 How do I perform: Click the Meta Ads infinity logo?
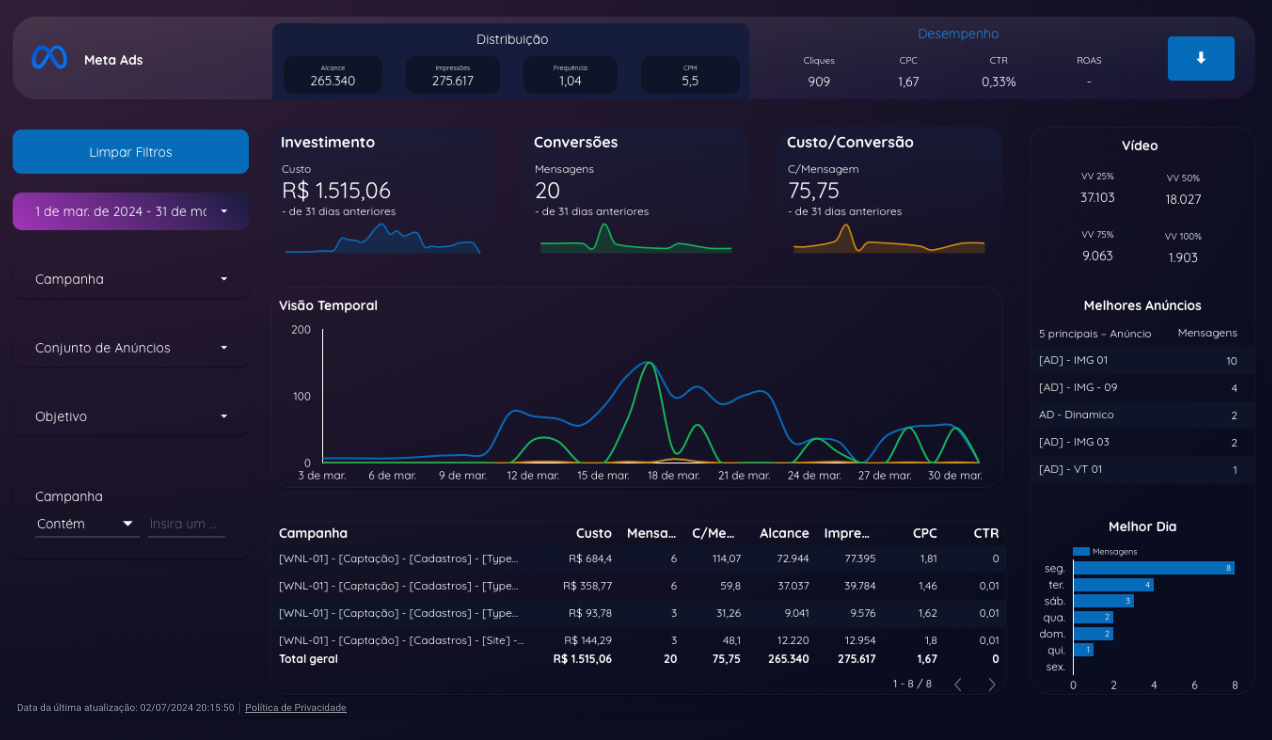(49, 58)
